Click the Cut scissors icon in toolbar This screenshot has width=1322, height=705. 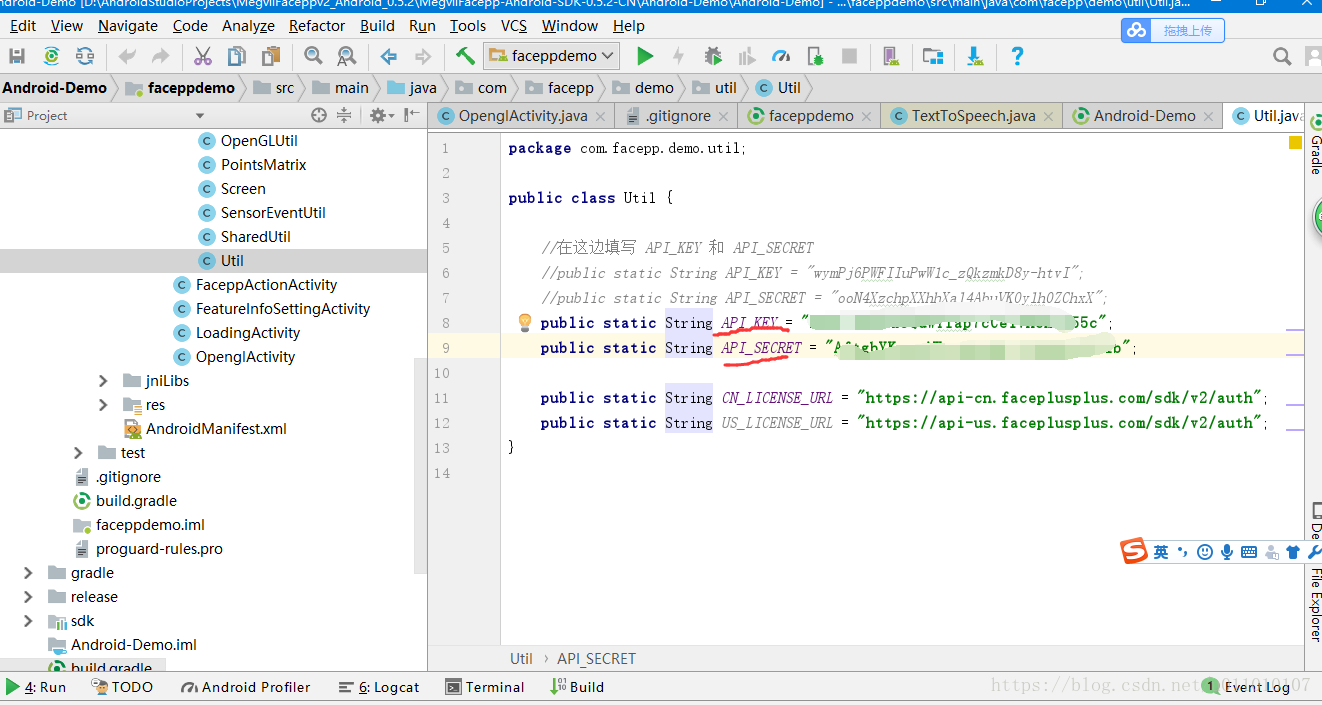pyautogui.click(x=203, y=56)
